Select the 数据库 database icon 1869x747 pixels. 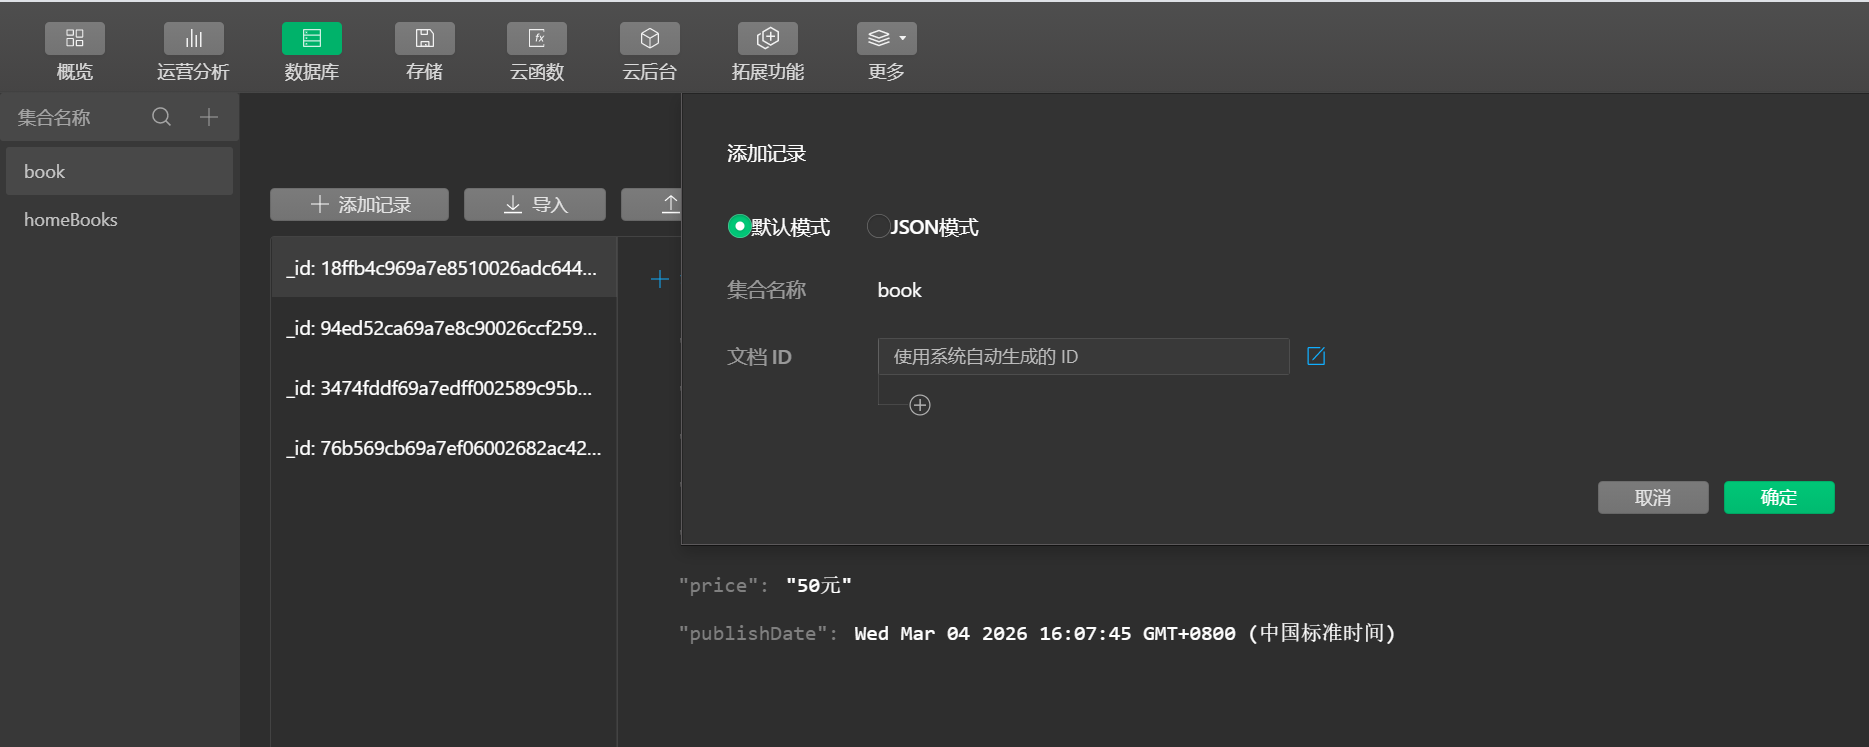pyautogui.click(x=312, y=39)
